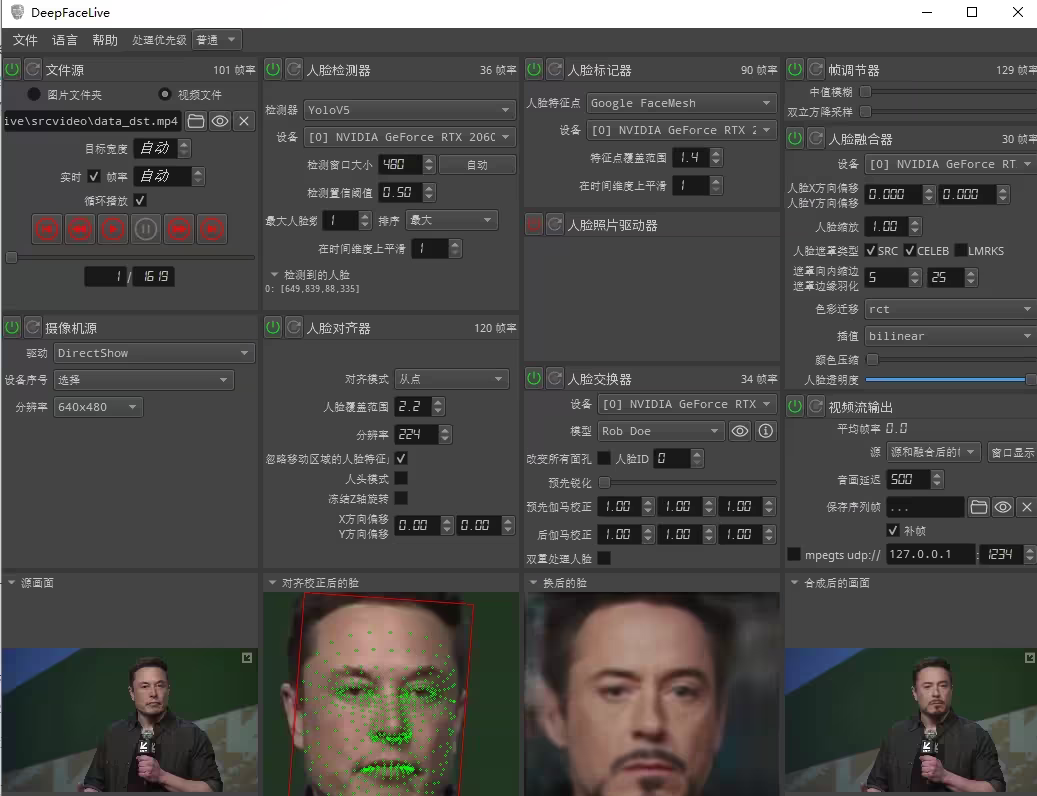Step back one frame in video

pos(80,229)
